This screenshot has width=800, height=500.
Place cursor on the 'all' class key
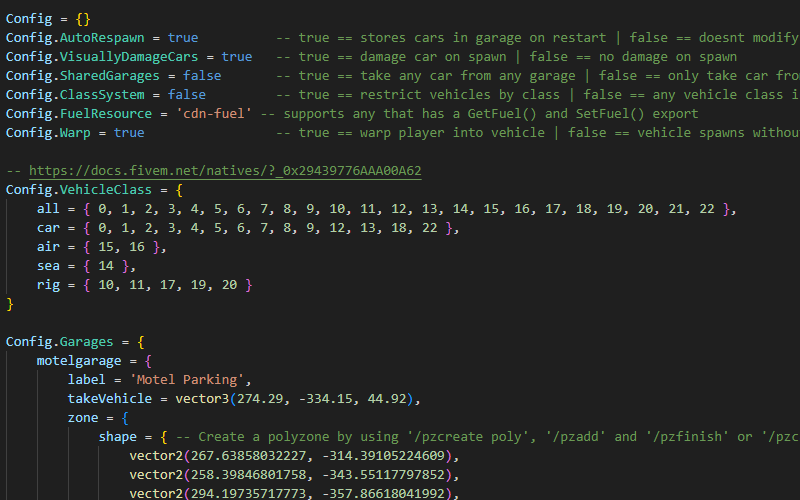pyautogui.click(x=48, y=209)
